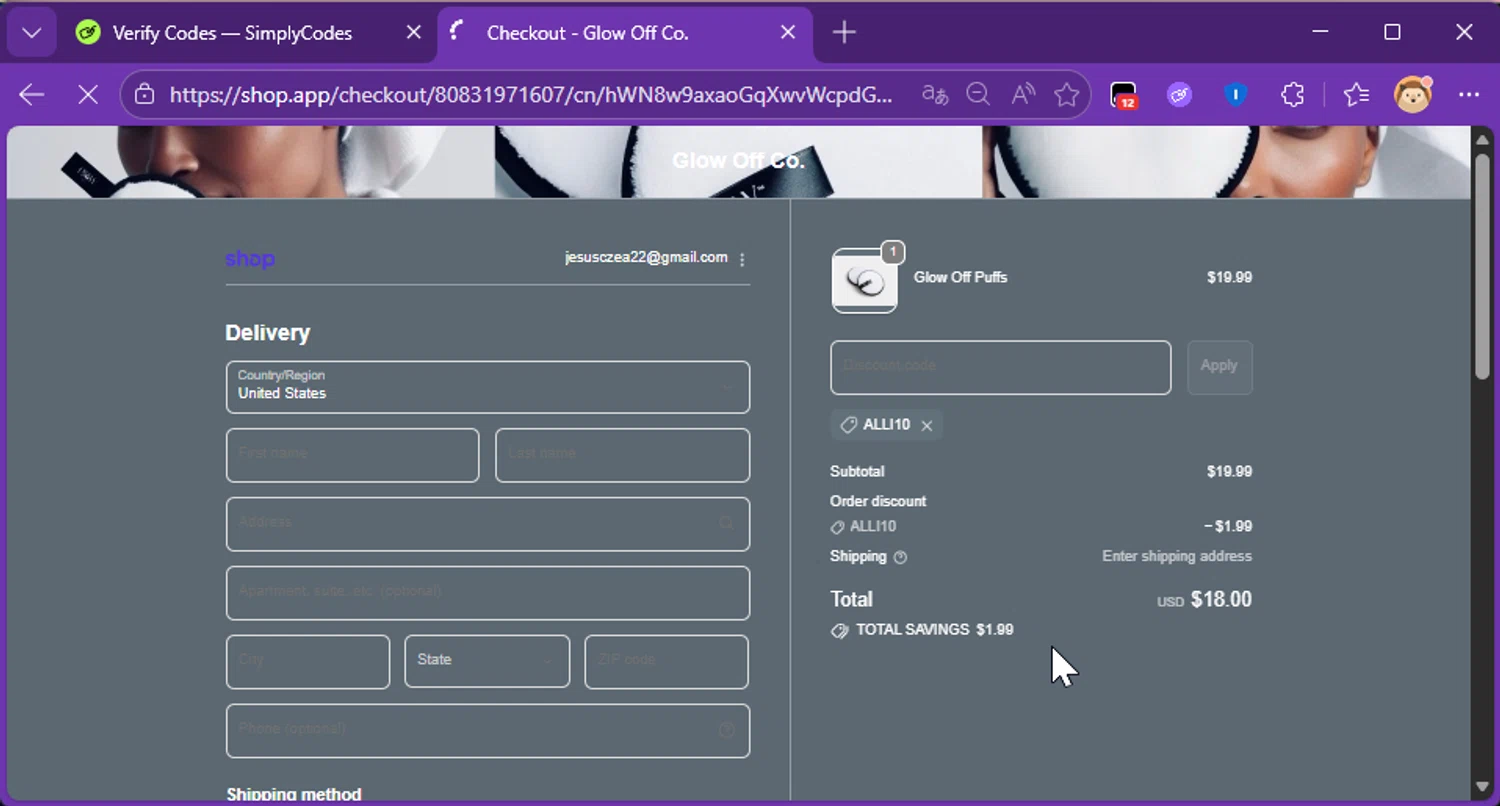Viewport: 1500px width, 806px height.
Task: Go back to previous page
Action: pyautogui.click(x=32, y=95)
